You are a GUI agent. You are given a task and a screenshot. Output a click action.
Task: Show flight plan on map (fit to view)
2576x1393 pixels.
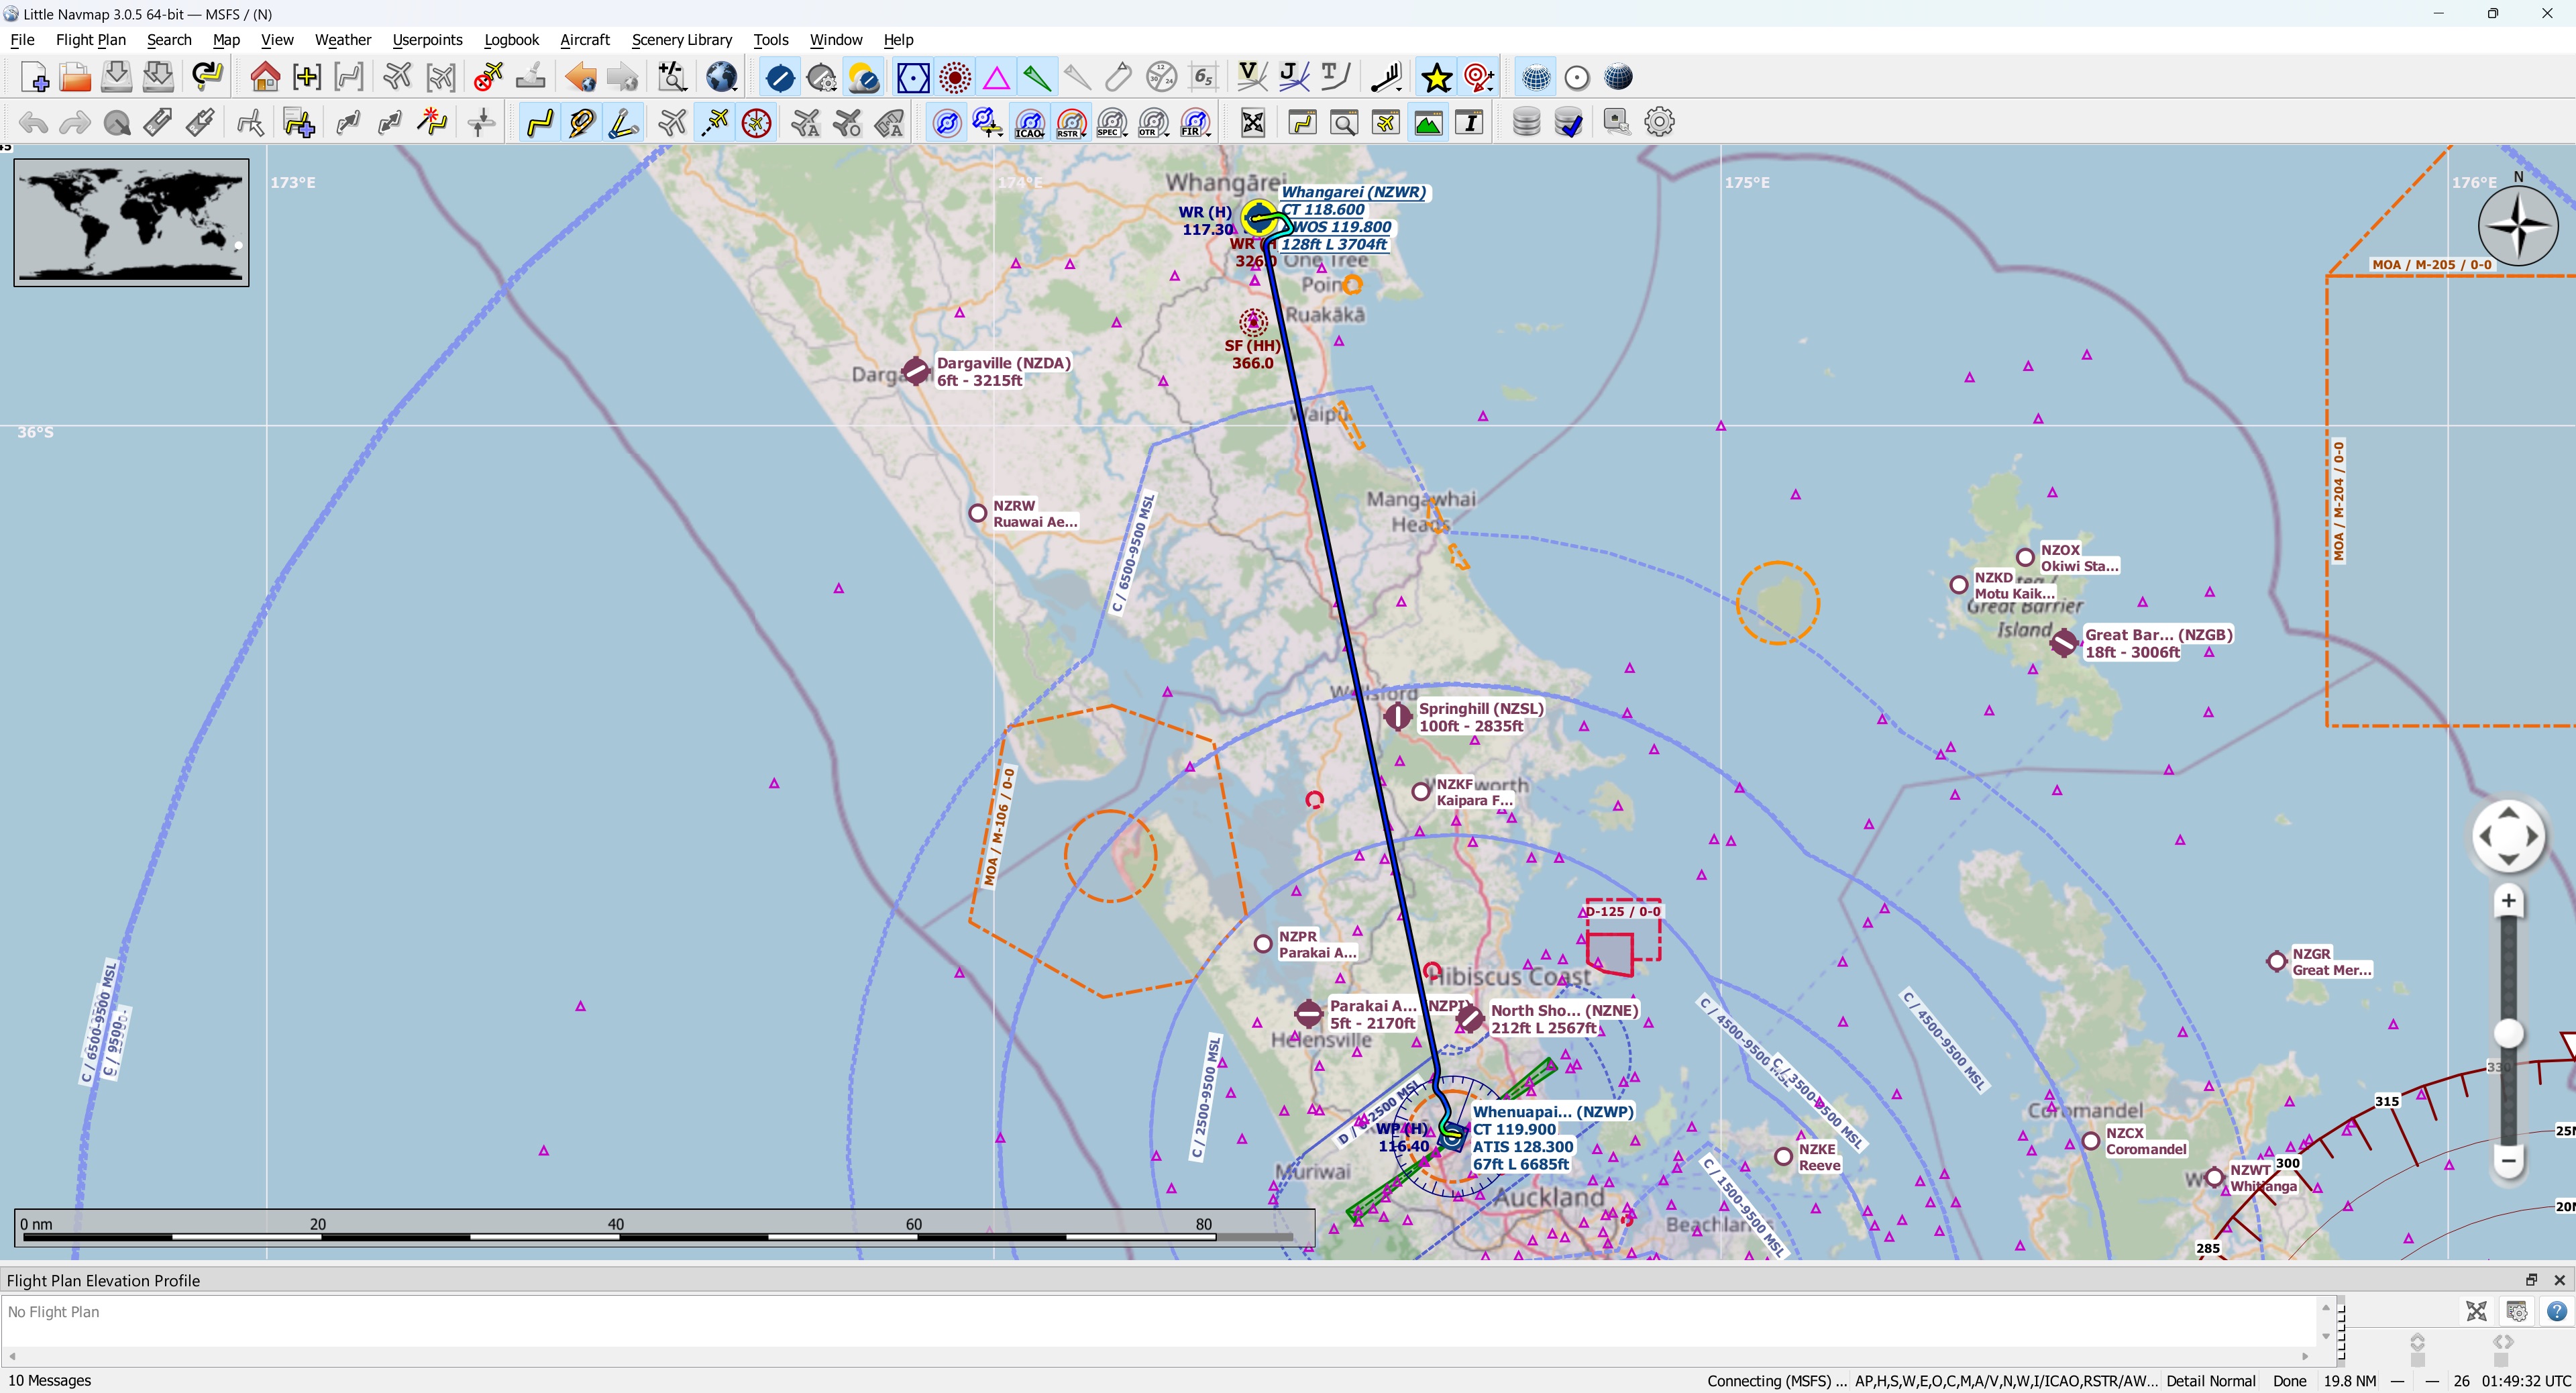coord(1253,122)
